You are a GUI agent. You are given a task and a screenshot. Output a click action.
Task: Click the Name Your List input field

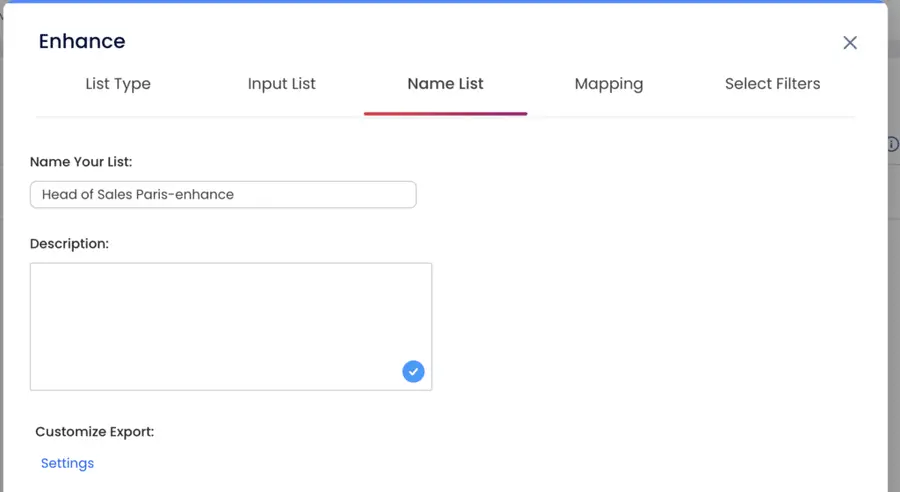223,195
